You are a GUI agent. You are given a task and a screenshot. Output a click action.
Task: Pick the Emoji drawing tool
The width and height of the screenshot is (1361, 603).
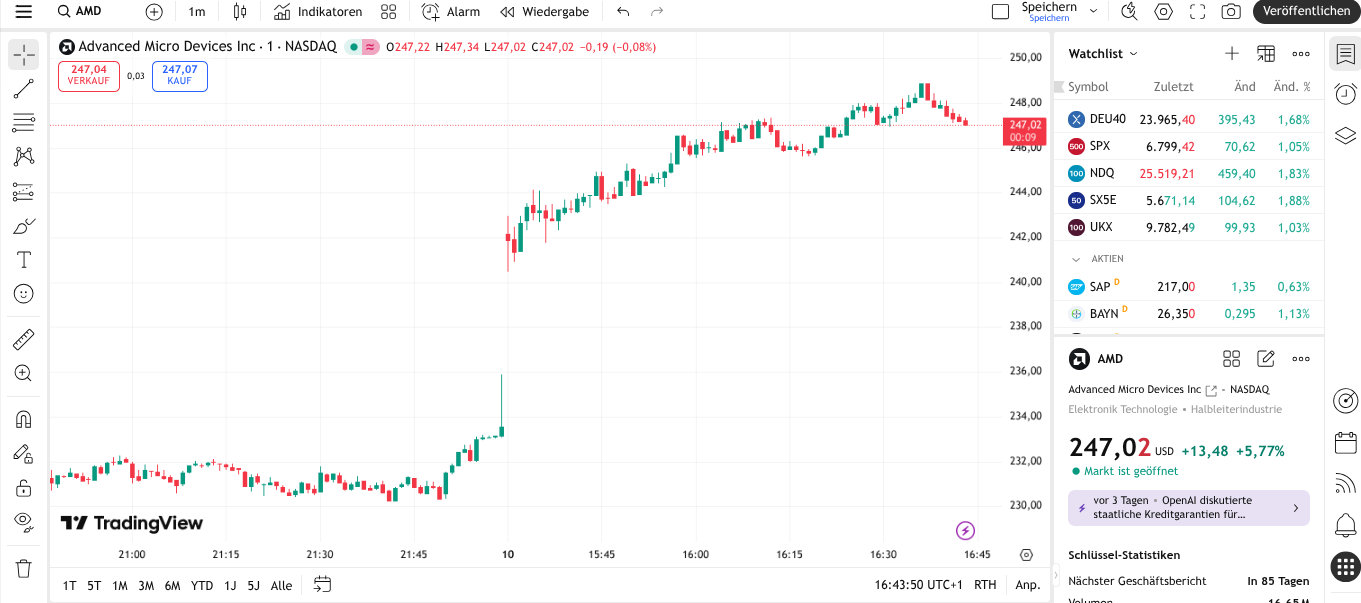tap(22, 293)
